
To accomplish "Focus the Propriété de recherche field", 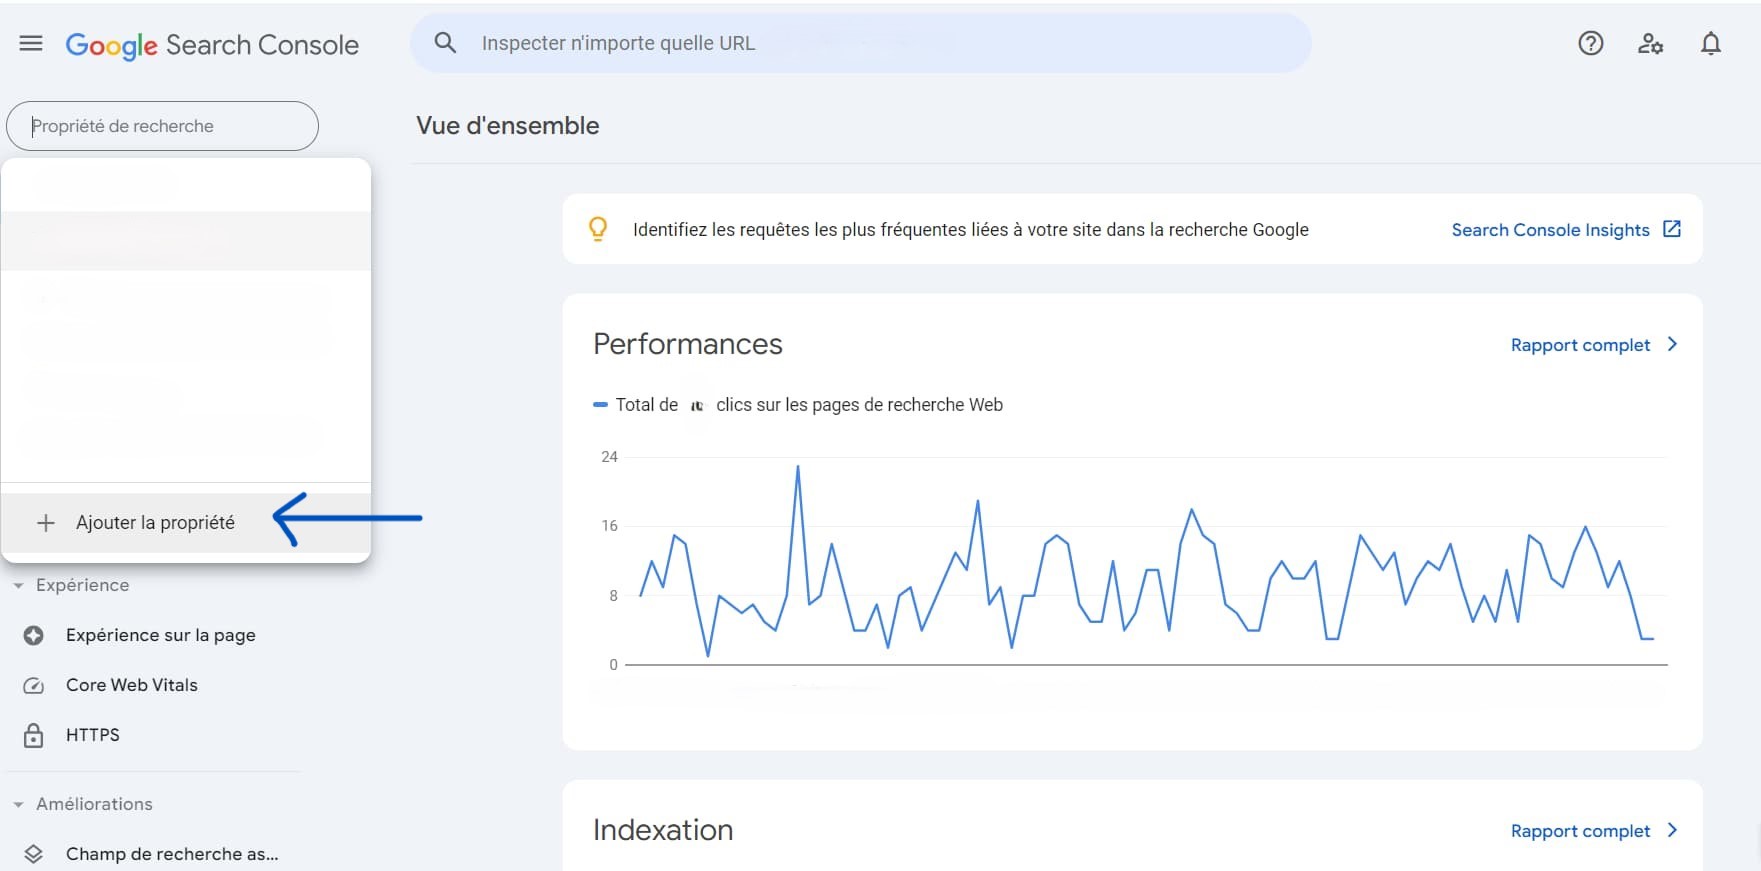I will [162, 126].
